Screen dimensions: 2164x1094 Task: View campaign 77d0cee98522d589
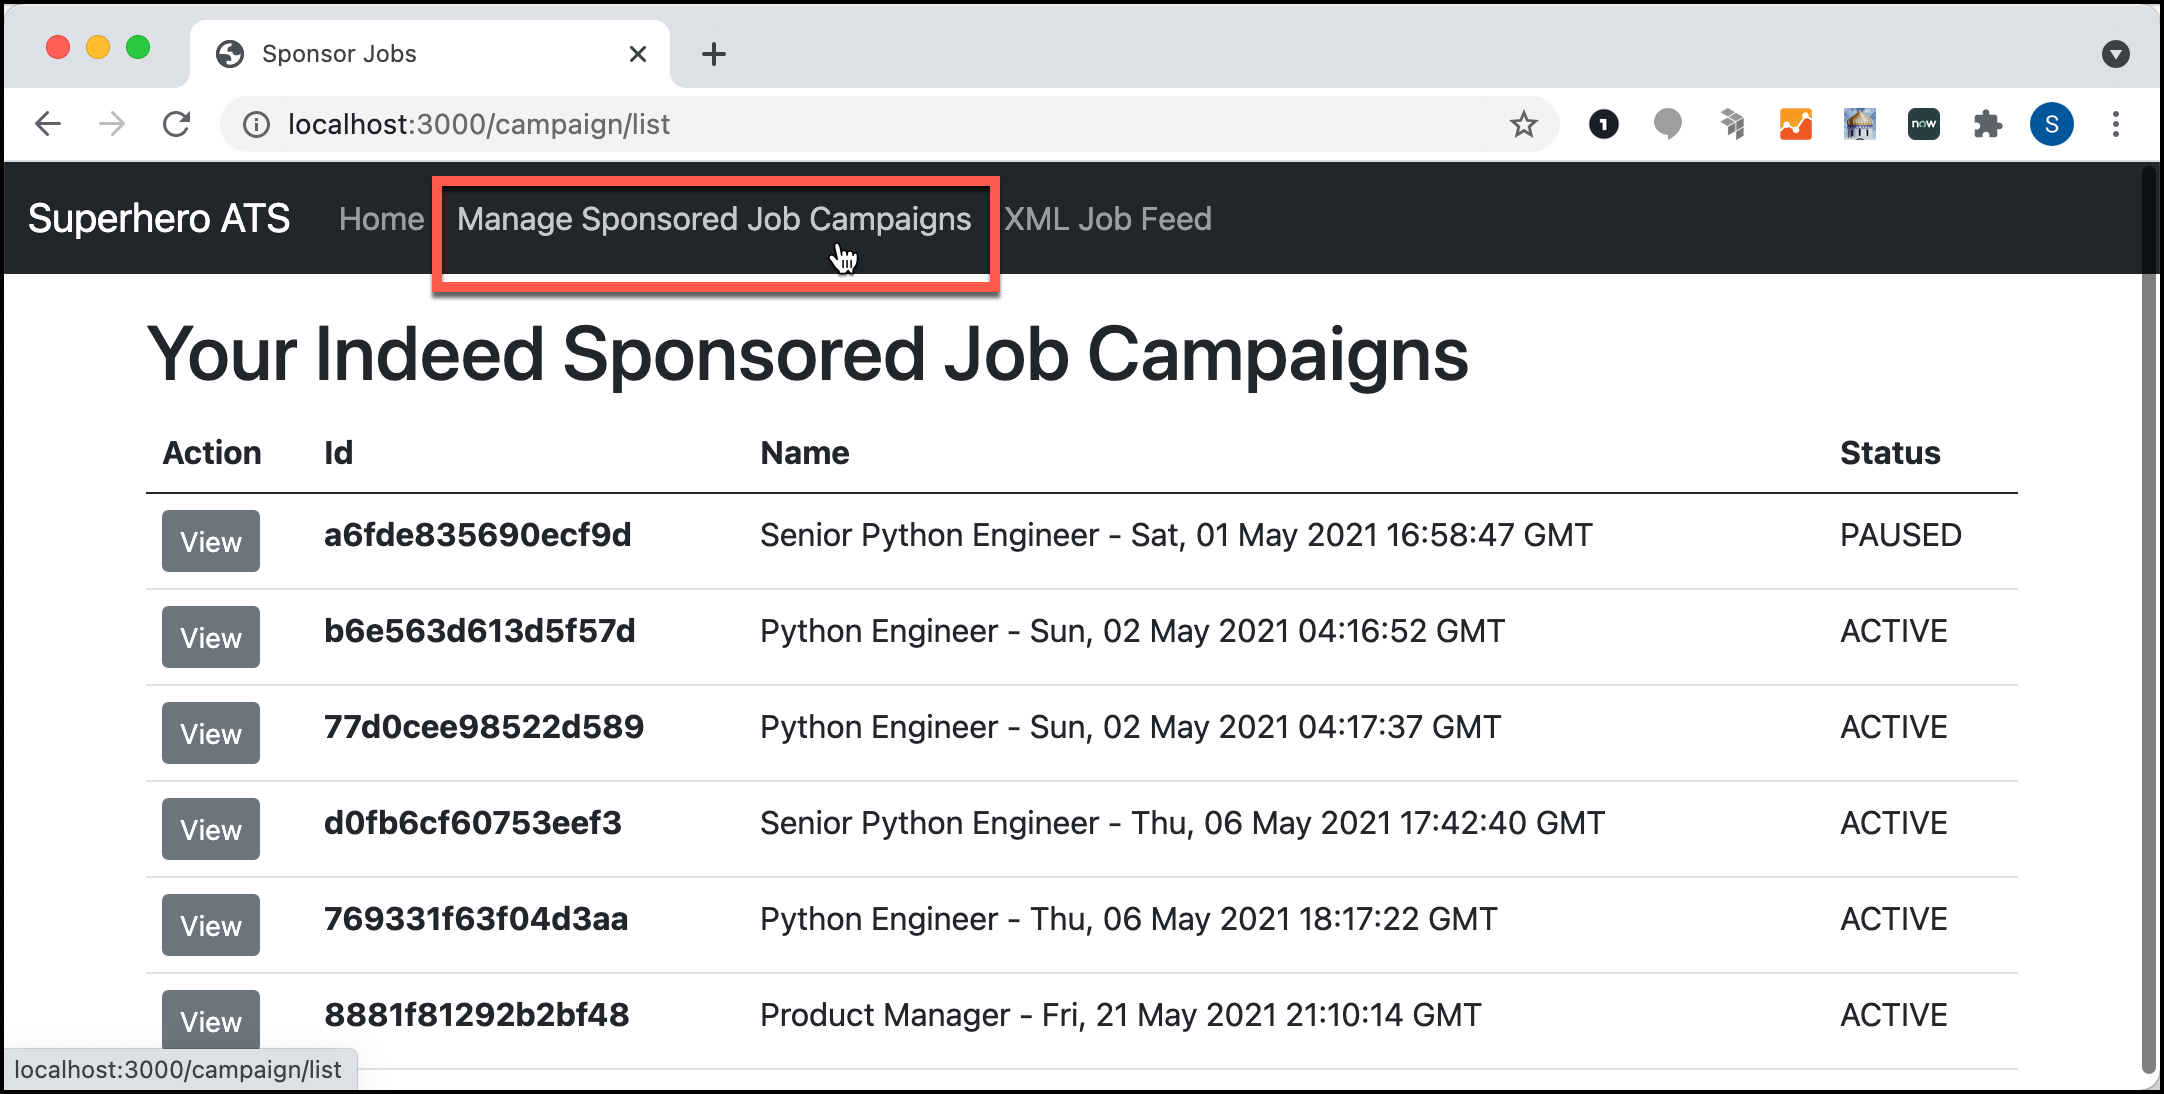point(211,733)
